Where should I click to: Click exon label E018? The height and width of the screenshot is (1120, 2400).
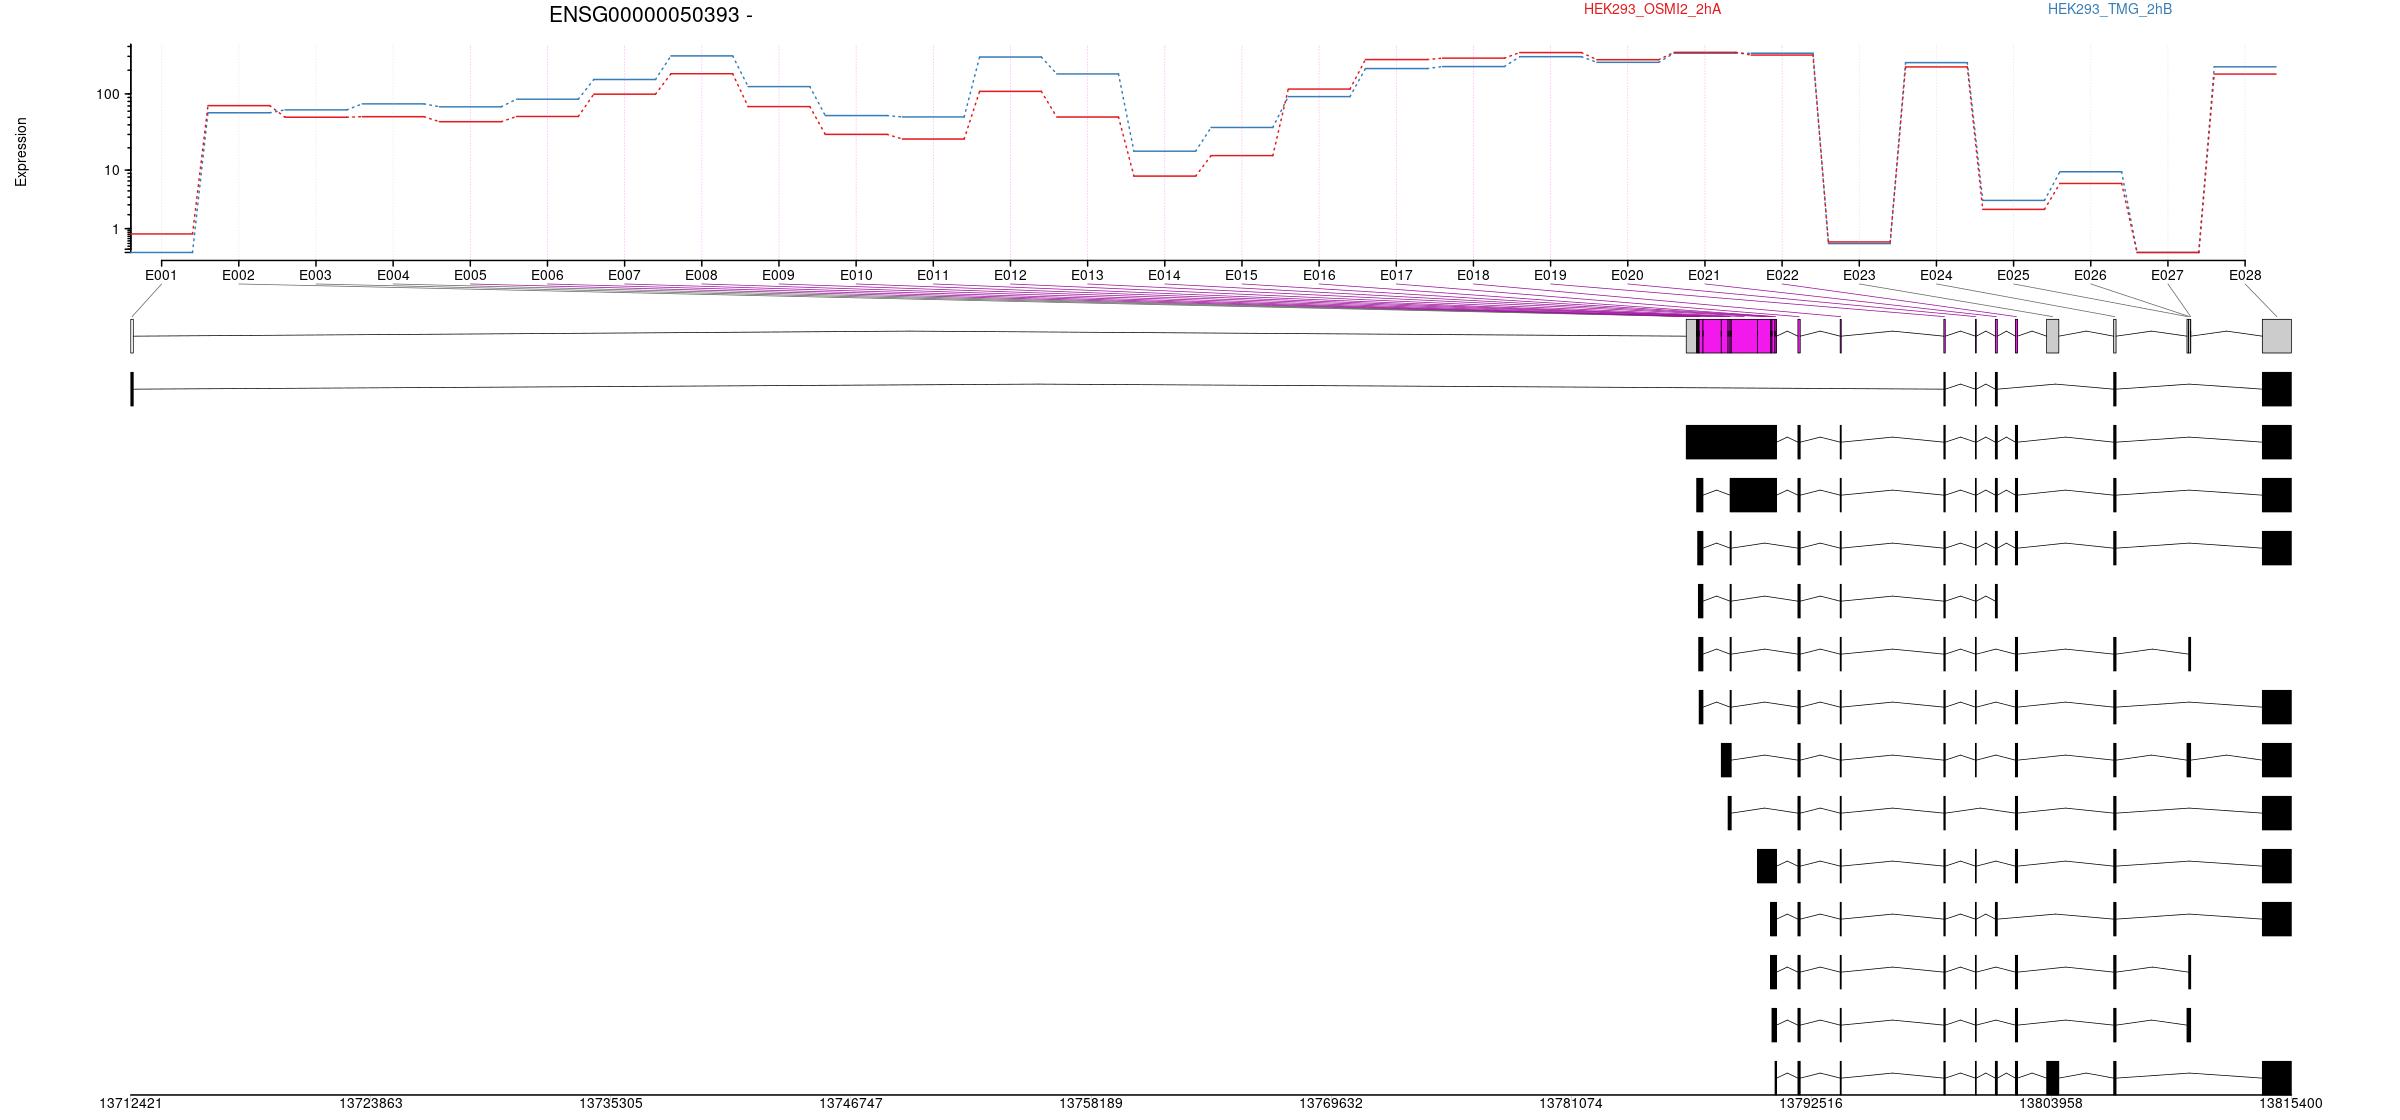[1473, 275]
